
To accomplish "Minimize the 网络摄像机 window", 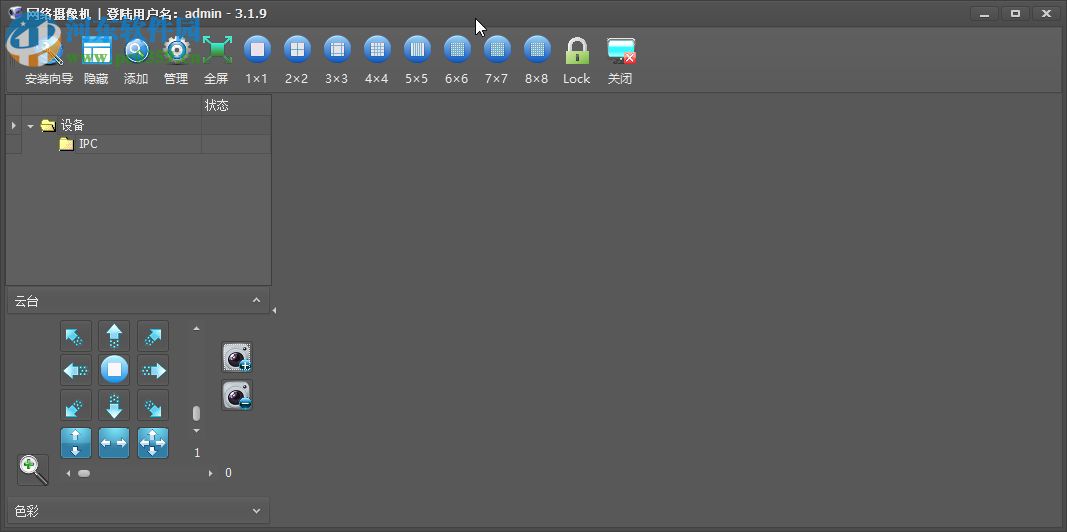I will (984, 13).
